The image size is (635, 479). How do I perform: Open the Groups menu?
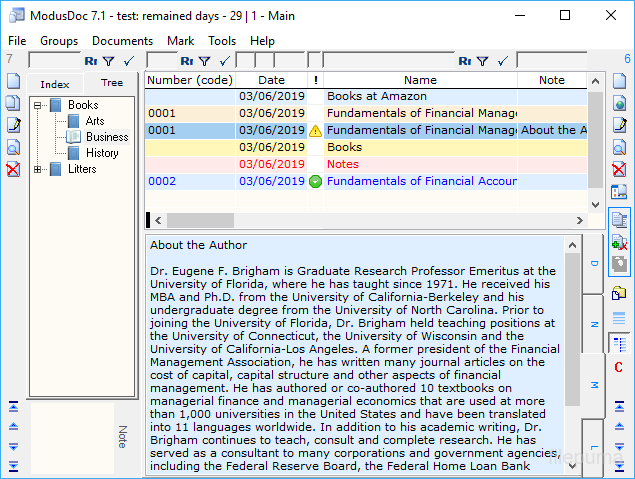click(x=59, y=41)
